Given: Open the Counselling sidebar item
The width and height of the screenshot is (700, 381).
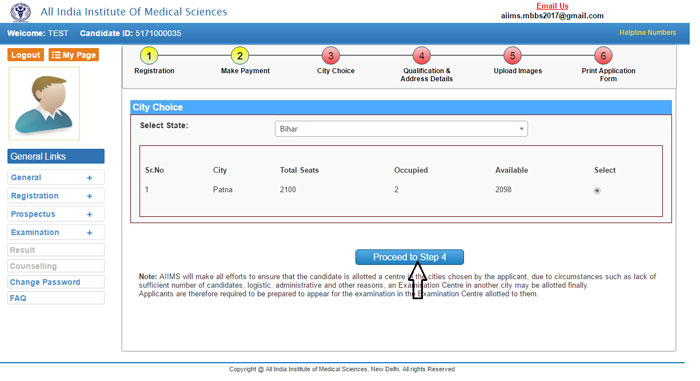Looking at the screenshot, I should click(x=56, y=266).
